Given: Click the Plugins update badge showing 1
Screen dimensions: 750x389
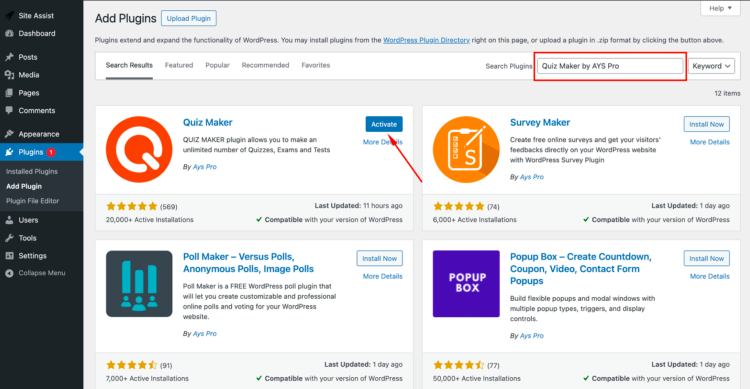Looking at the screenshot, I should (x=51, y=152).
